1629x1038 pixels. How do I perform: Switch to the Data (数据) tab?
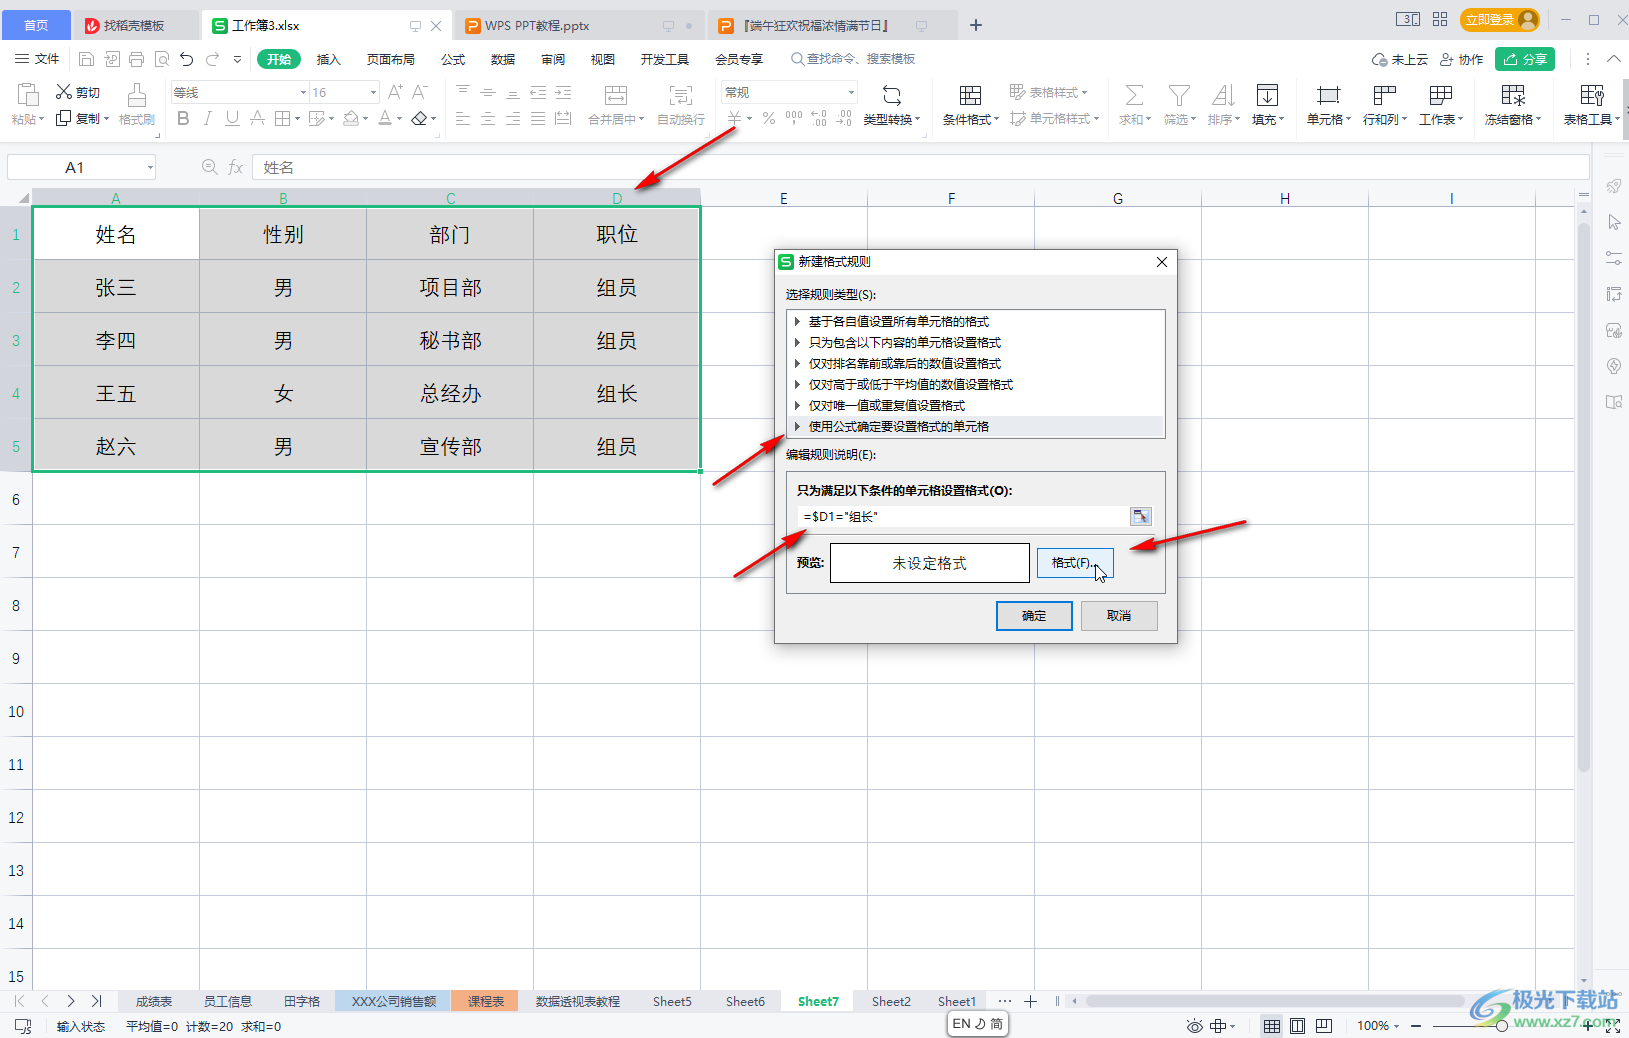click(x=503, y=59)
